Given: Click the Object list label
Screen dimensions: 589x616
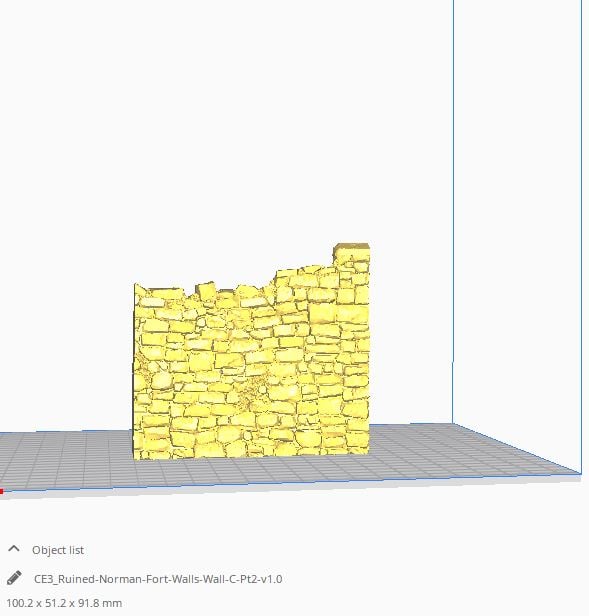Looking at the screenshot, I should pos(58,550).
